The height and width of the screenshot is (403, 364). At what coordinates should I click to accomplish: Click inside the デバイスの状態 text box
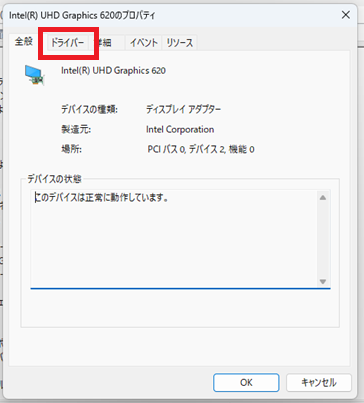[180, 239]
